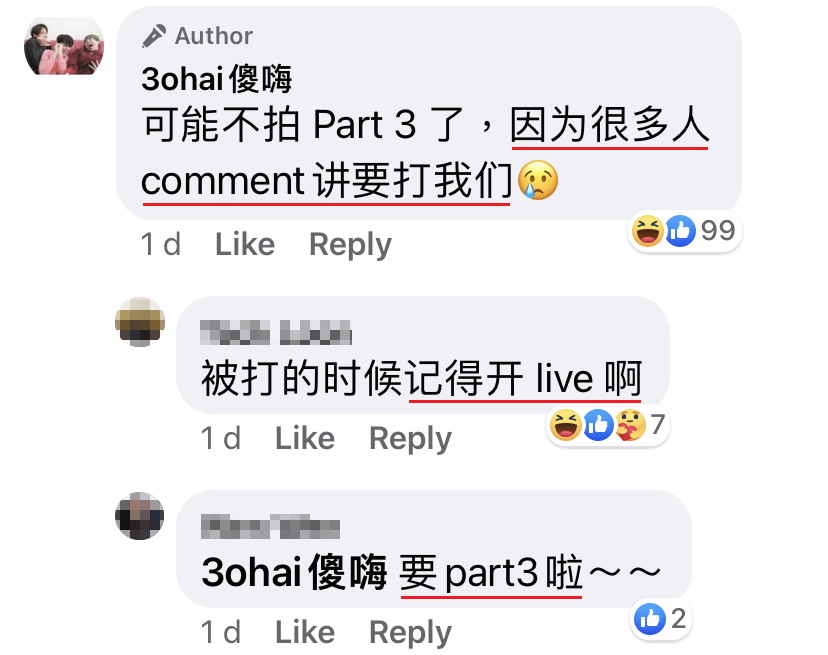Like the "要 part3 啦" reply
The width and height of the screenshot is (828, 655).
pos(305,632)
